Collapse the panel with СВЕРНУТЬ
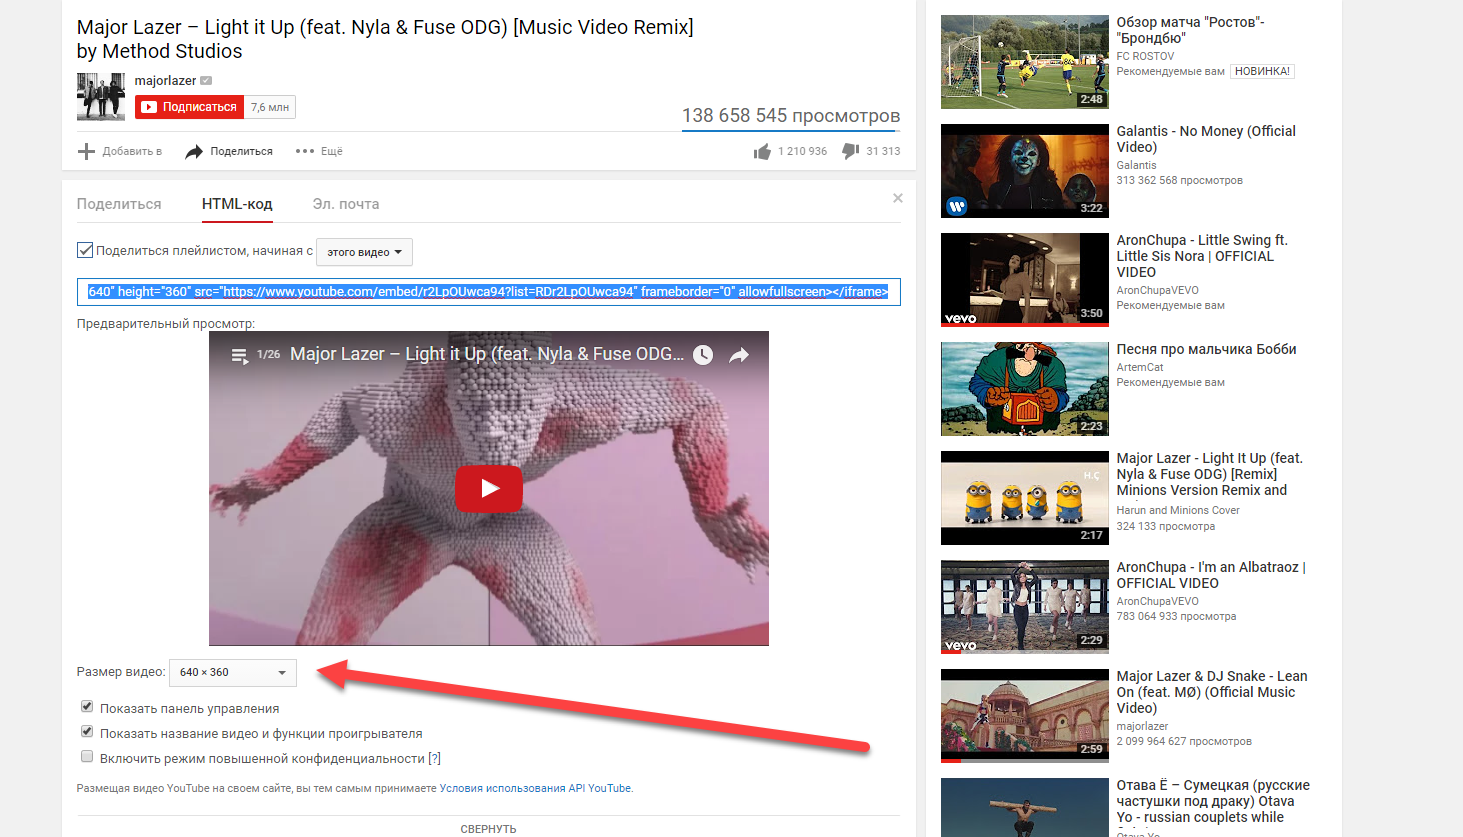The height and width of the screenshot is (837, 1463). point(488,829)
